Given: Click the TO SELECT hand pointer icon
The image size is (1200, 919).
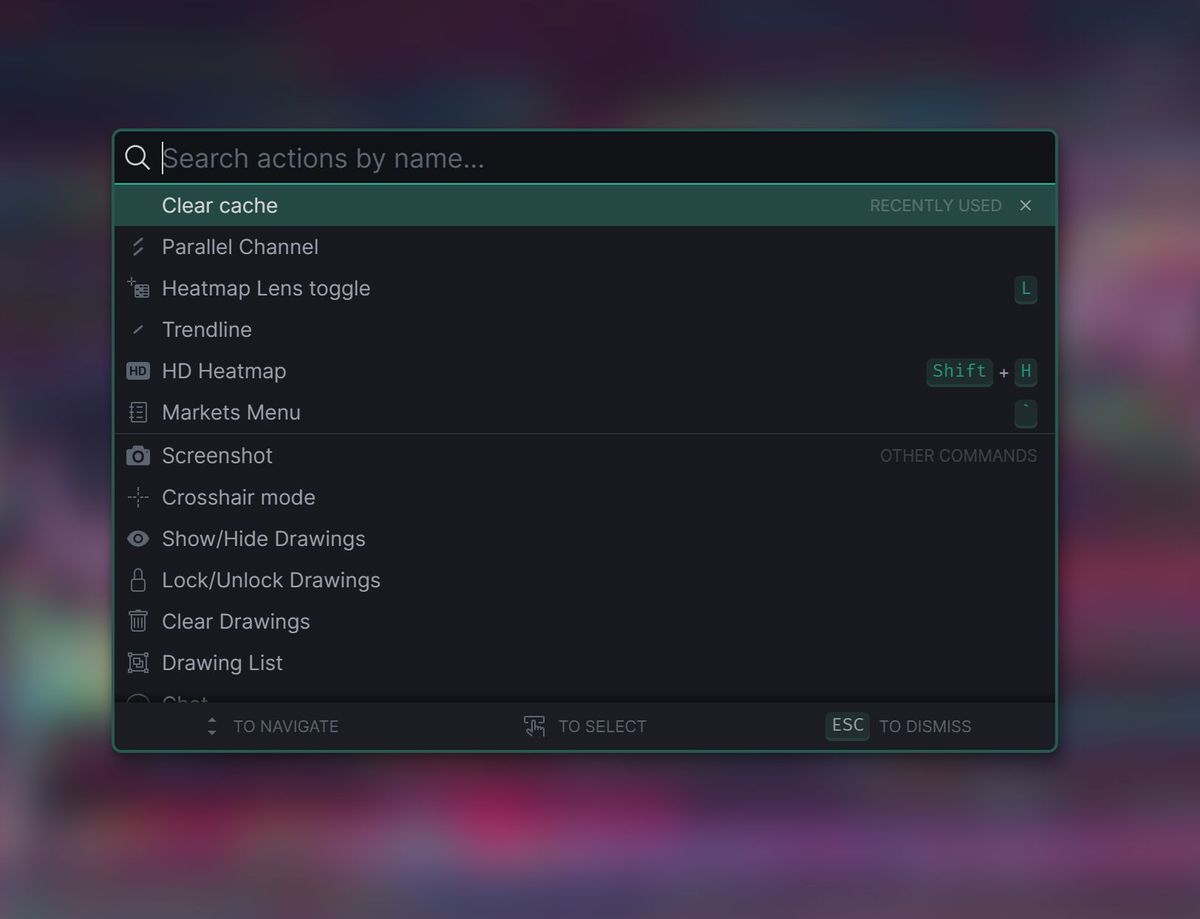Looking at the screenshot, I should pos(535,726).
